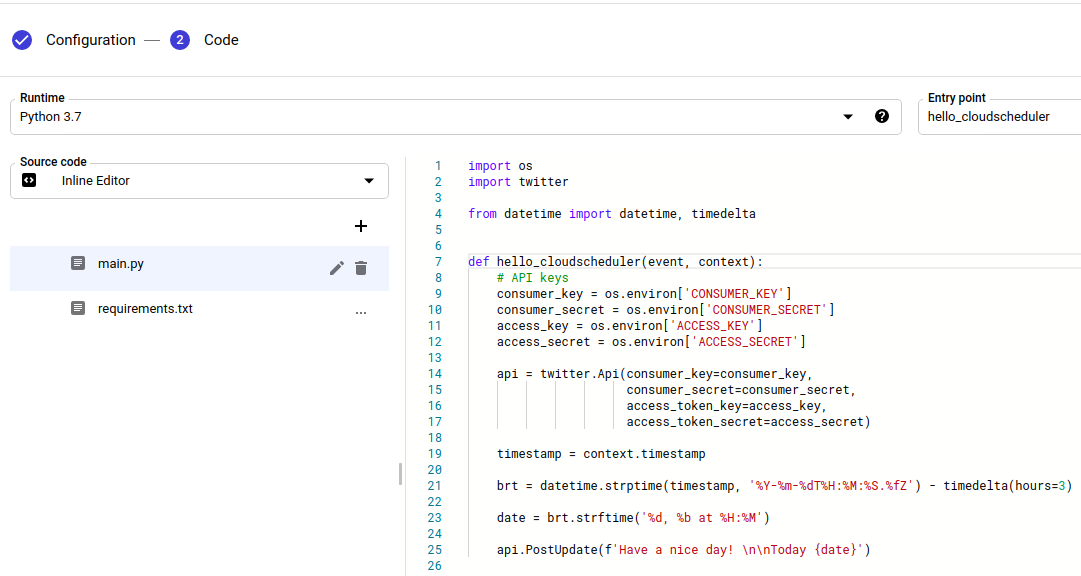Screen dimensions: 1081x576
Task: Click the Configuration step checkmark icon
Action: pos(22,39)
